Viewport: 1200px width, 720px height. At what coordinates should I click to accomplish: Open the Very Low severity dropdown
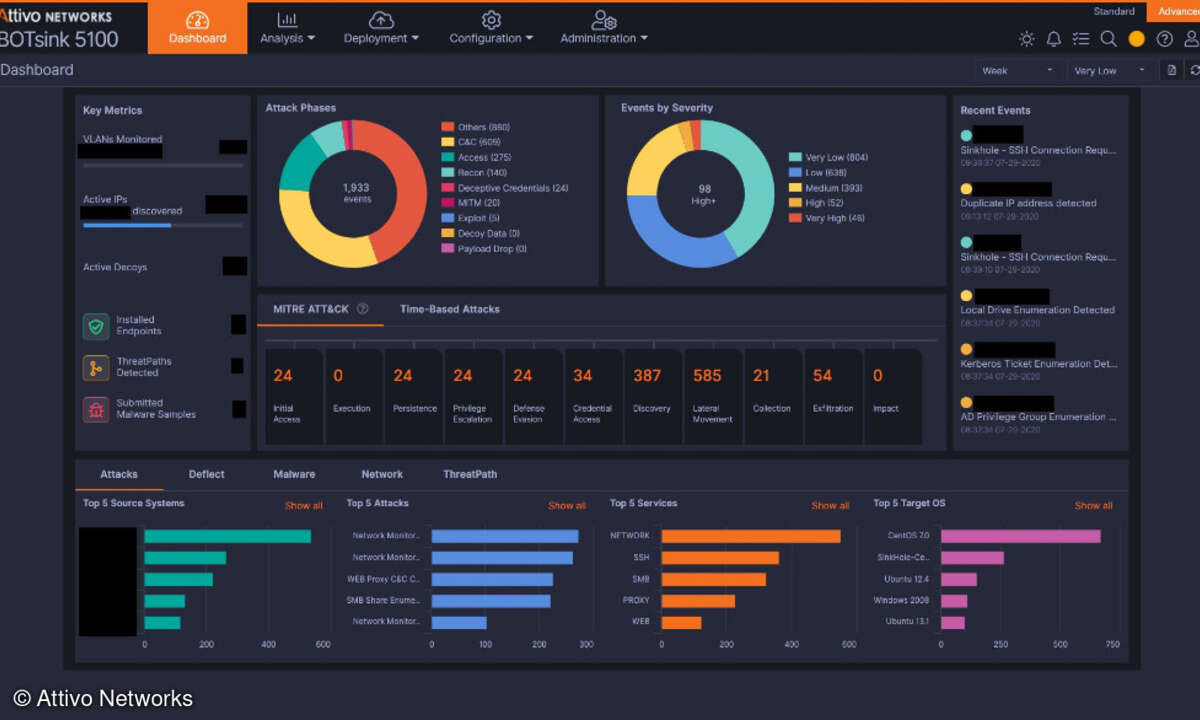(1110, 71)
